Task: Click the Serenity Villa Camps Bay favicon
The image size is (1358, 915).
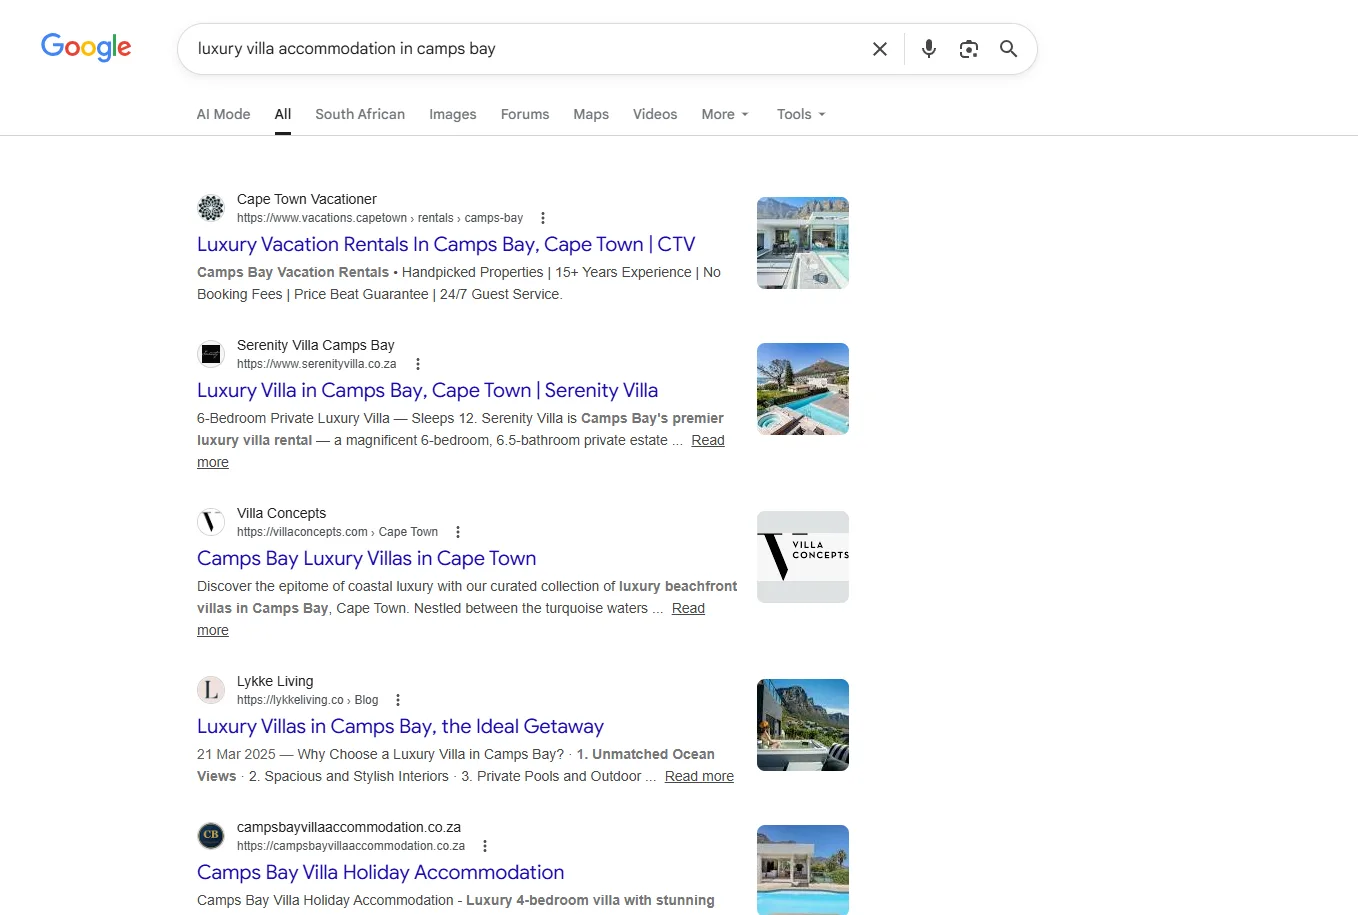Action: 211,354
